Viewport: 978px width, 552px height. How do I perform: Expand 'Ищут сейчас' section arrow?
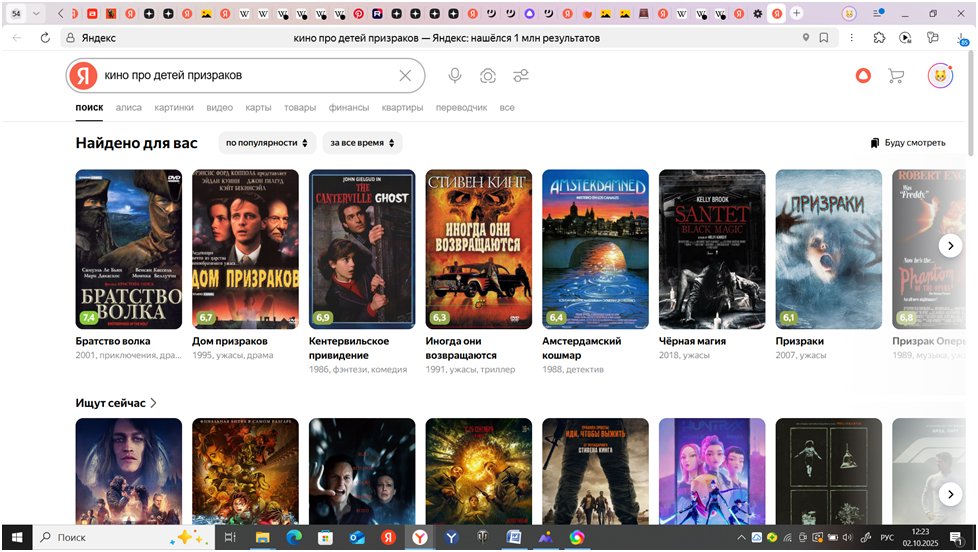coord(153,403)
